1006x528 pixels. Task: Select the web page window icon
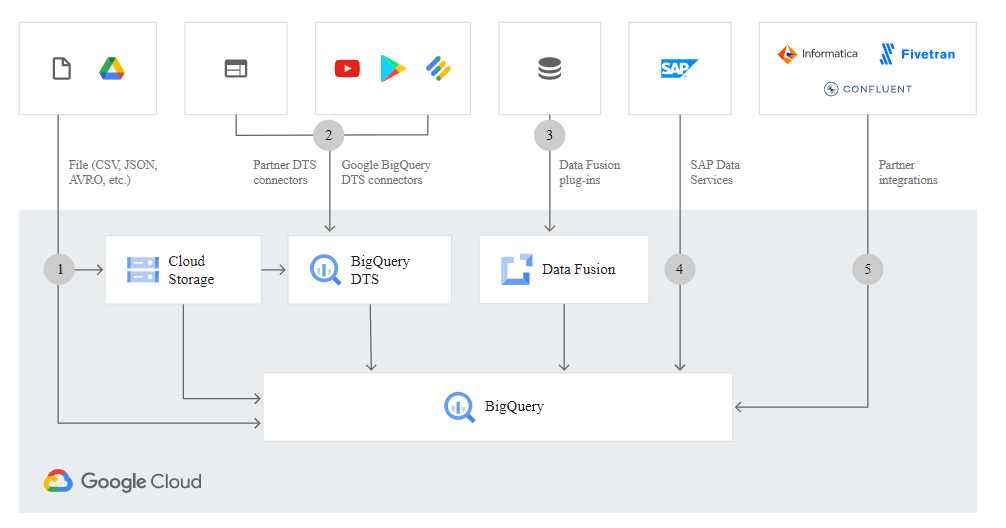pos(235,69)
